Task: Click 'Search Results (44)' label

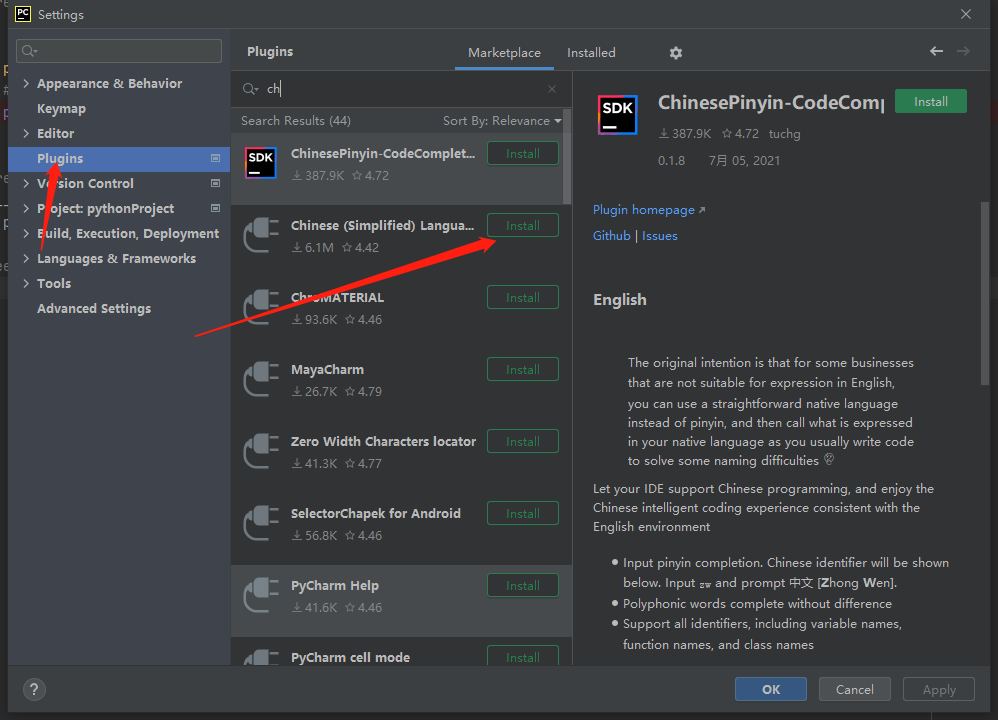Action: pos(295,121)
